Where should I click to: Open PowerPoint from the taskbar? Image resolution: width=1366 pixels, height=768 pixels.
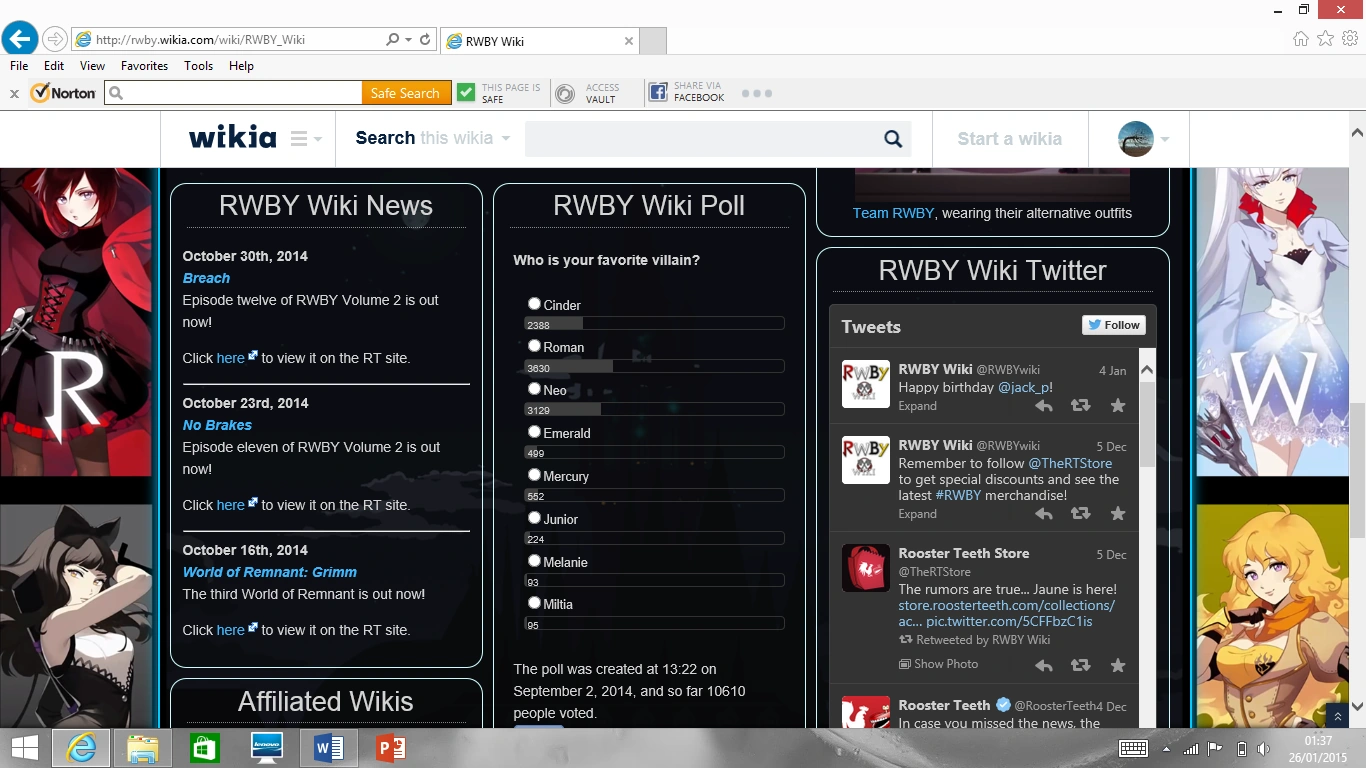tap(390, 748)
